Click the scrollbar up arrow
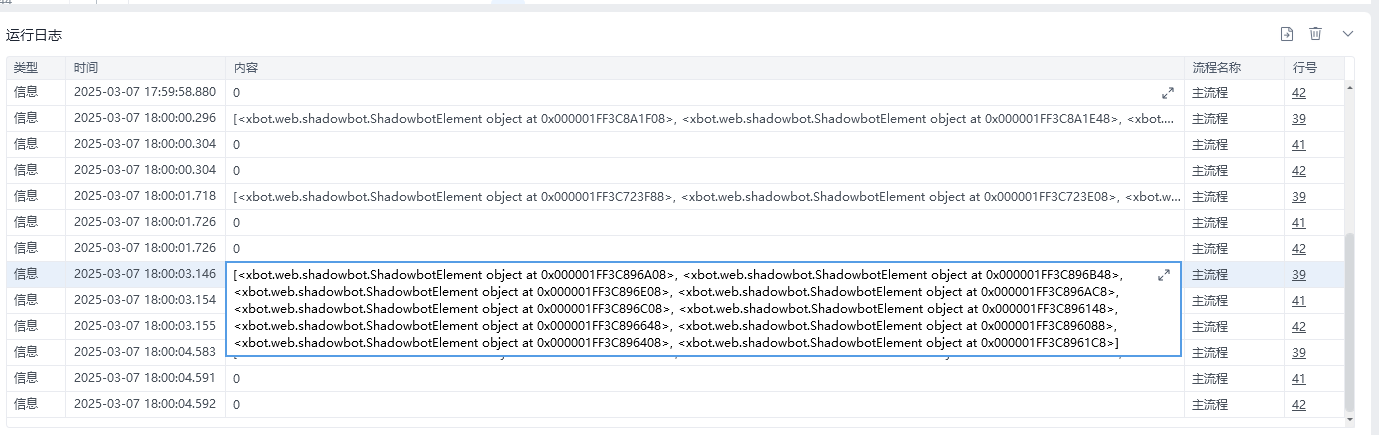The width and height of the screenshot is (1383, 435). (1350, 86)
